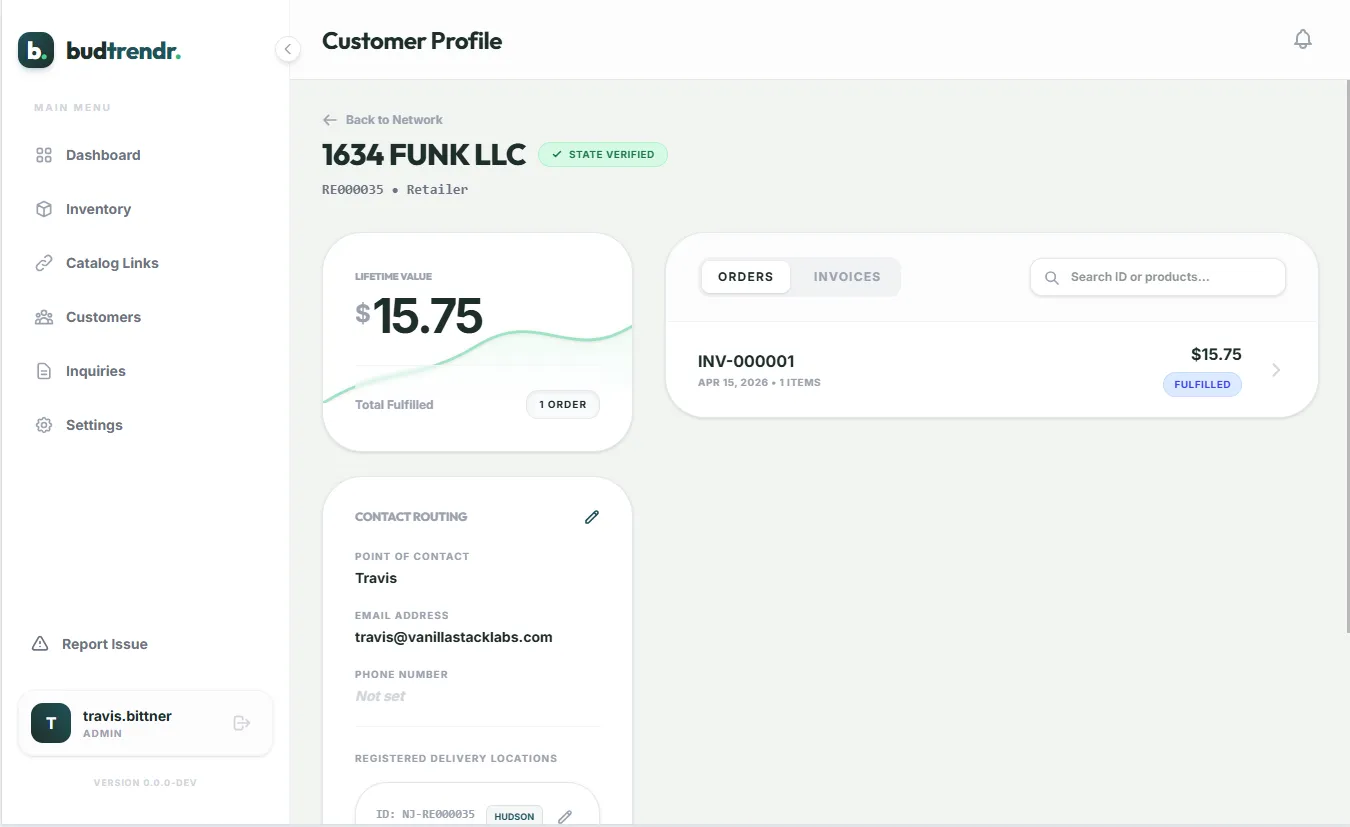Click the budtrendr logo icon
1350x827 pixels.
pos(36,49)
